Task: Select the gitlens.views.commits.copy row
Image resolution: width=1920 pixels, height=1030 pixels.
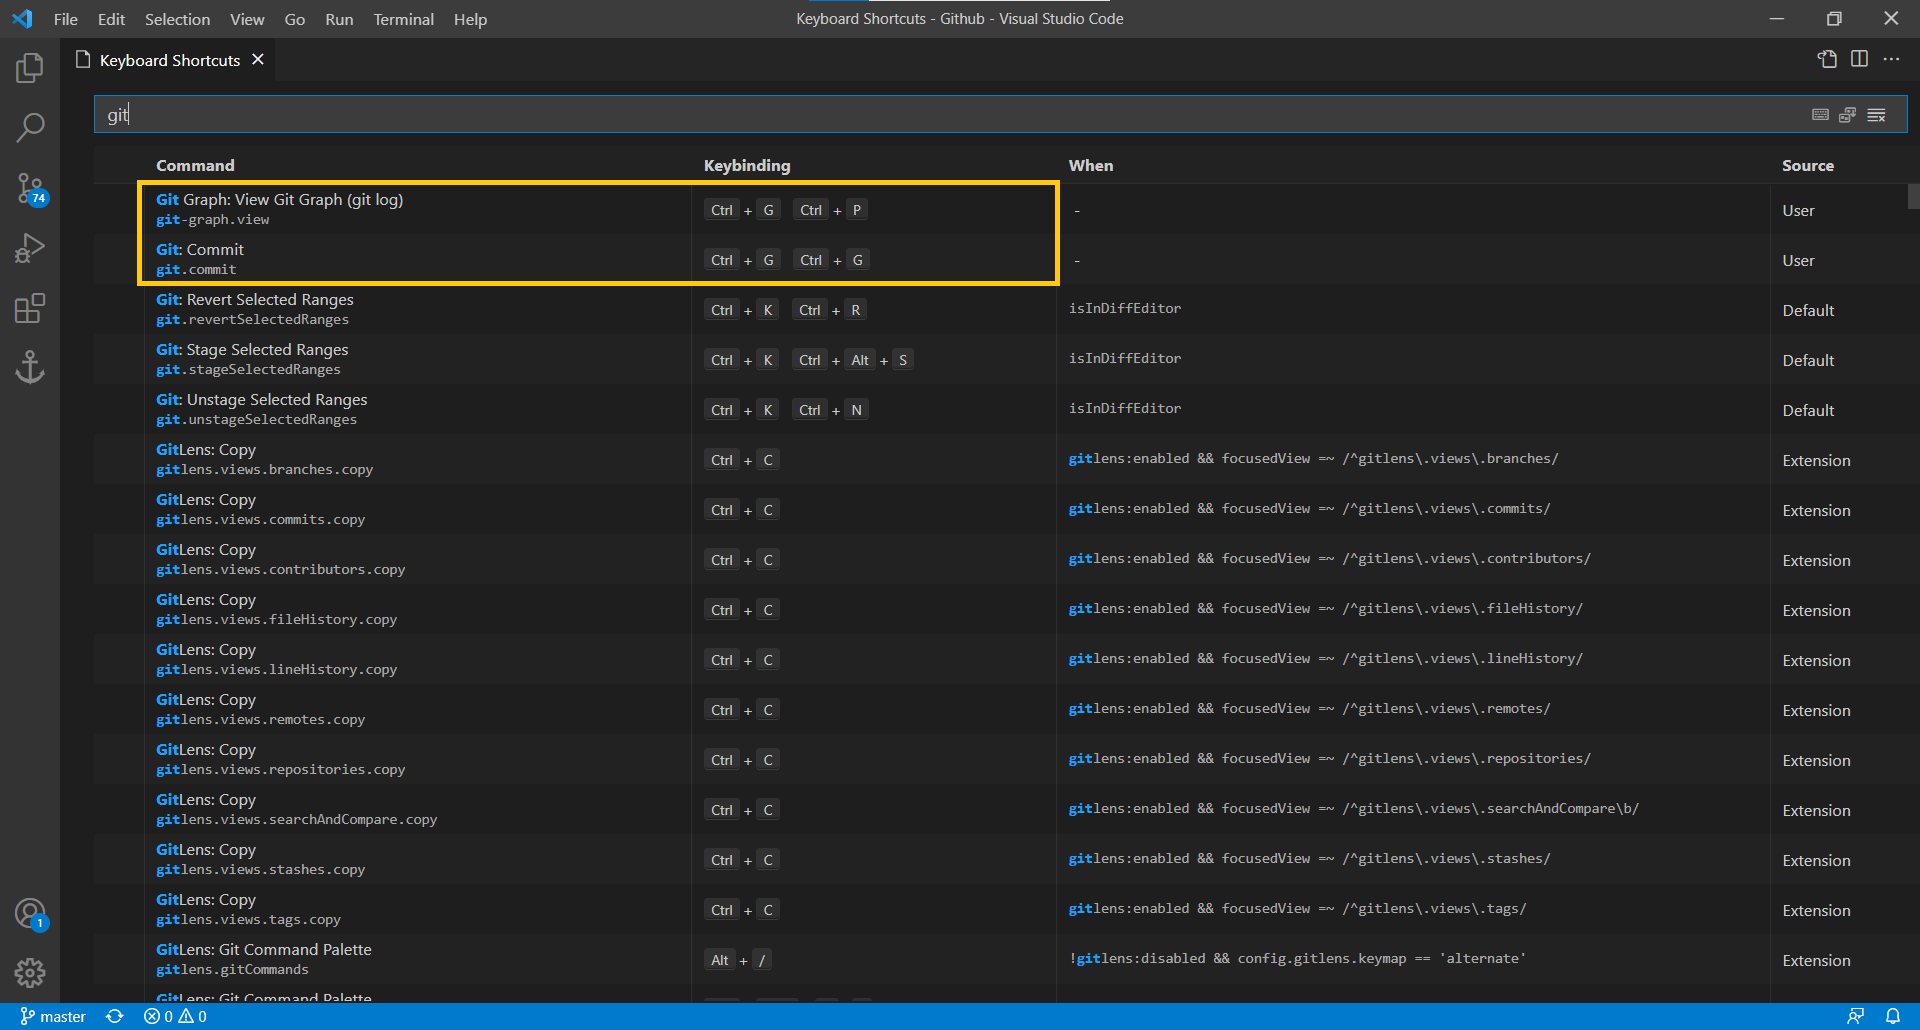Action: pos(1000,510)
